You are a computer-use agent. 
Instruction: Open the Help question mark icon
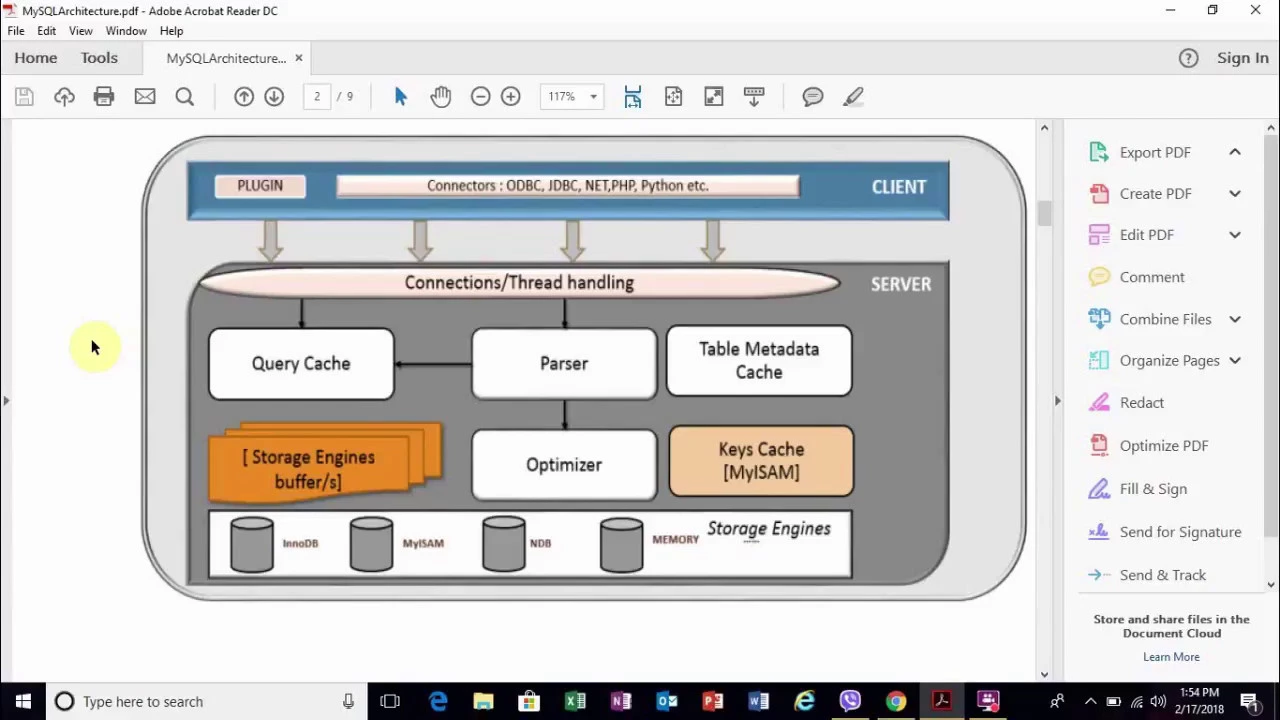click(1188, 58)
